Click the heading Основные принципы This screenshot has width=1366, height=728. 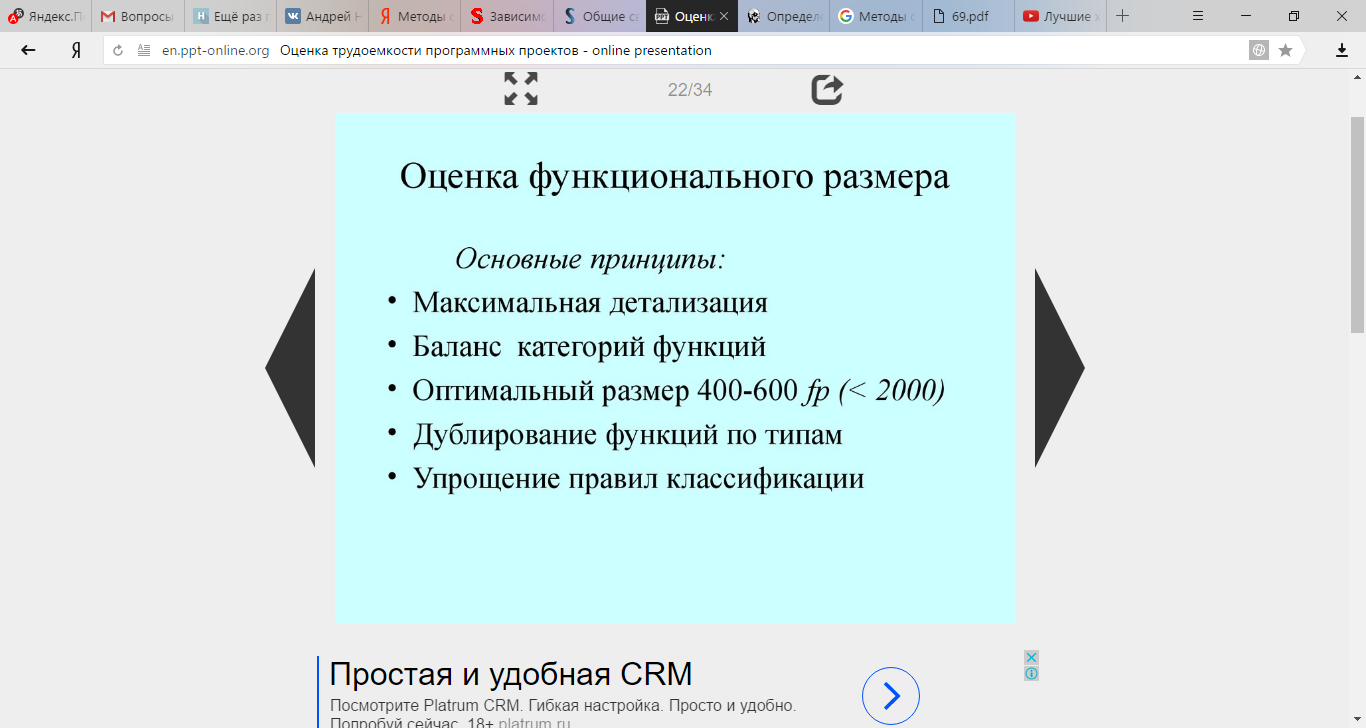point(590,259)
